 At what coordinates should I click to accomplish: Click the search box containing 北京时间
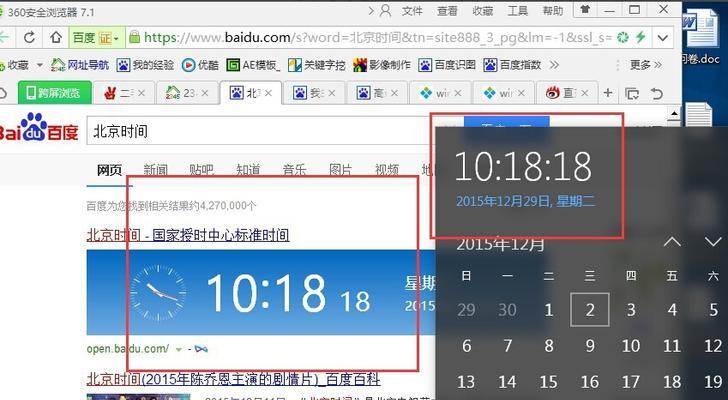pyautogui.click(x=260, y=131)
